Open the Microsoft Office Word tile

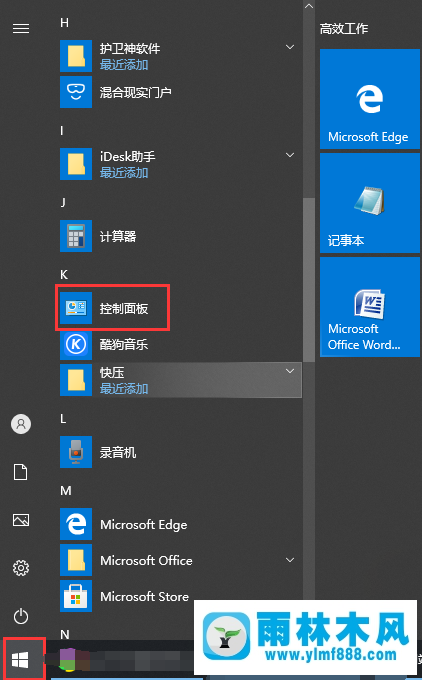click(370, 307)
